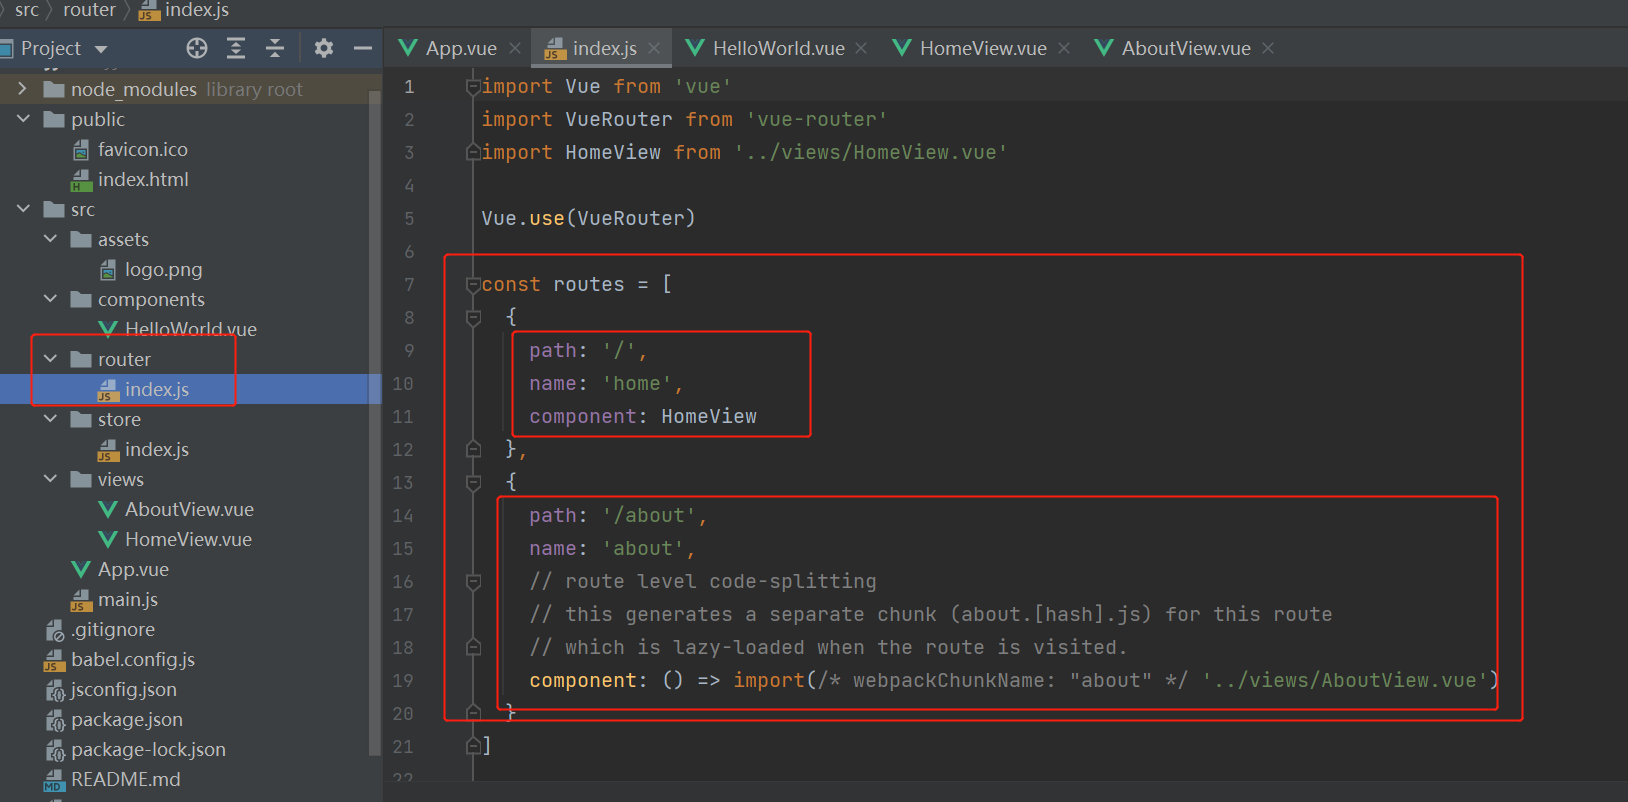Collapse the assets folder

(50, 239)
